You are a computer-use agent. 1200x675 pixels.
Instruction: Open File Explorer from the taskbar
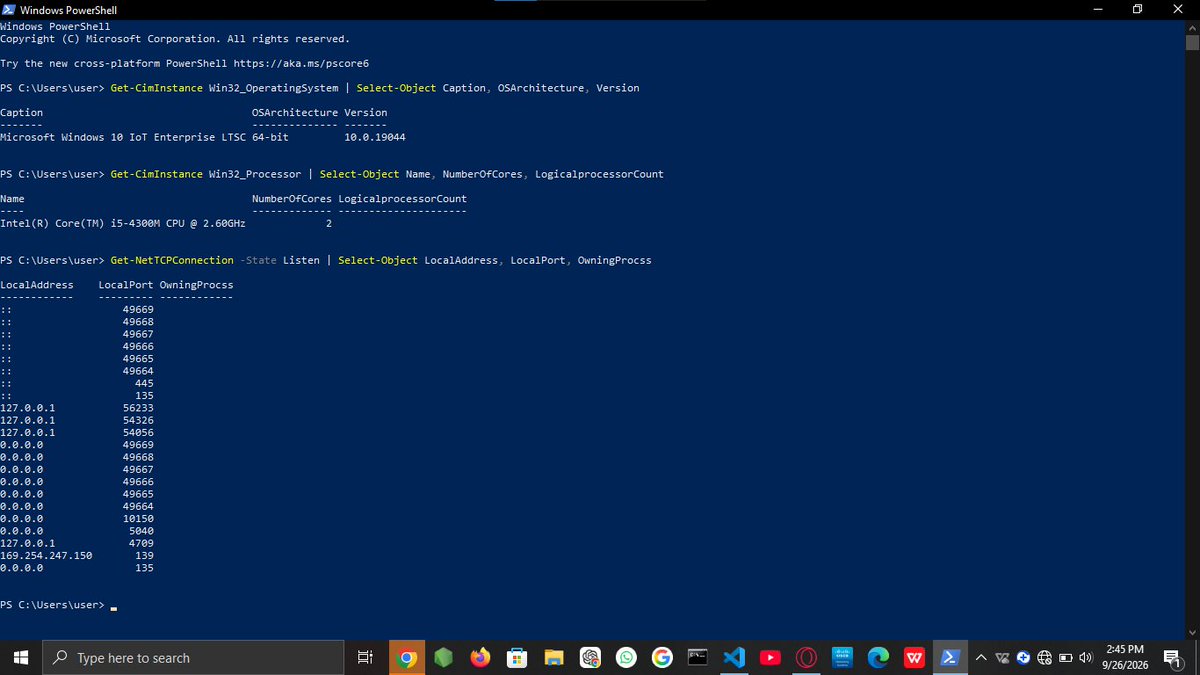[554, 657]
